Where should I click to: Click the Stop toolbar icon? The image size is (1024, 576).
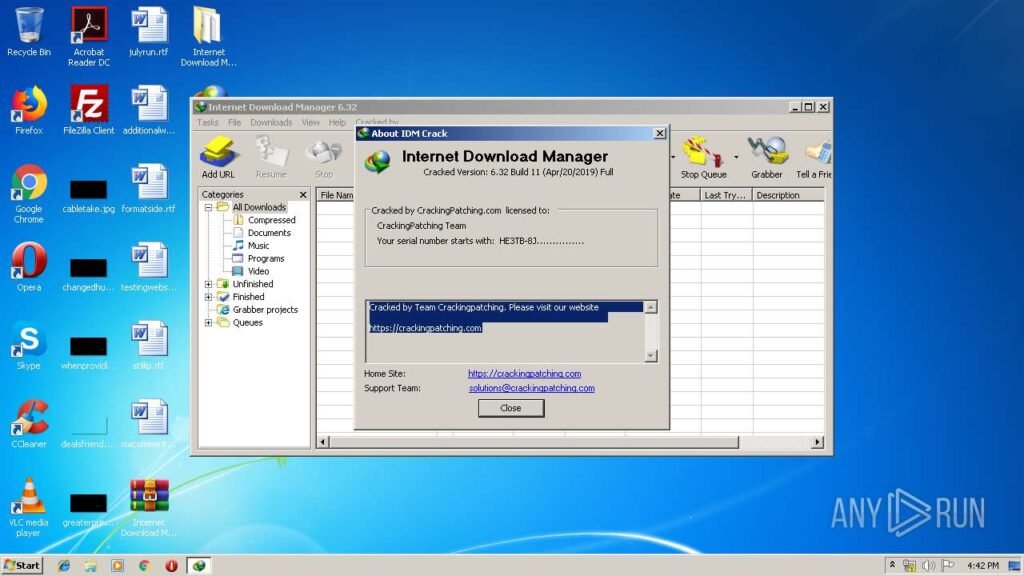(324, 157)
